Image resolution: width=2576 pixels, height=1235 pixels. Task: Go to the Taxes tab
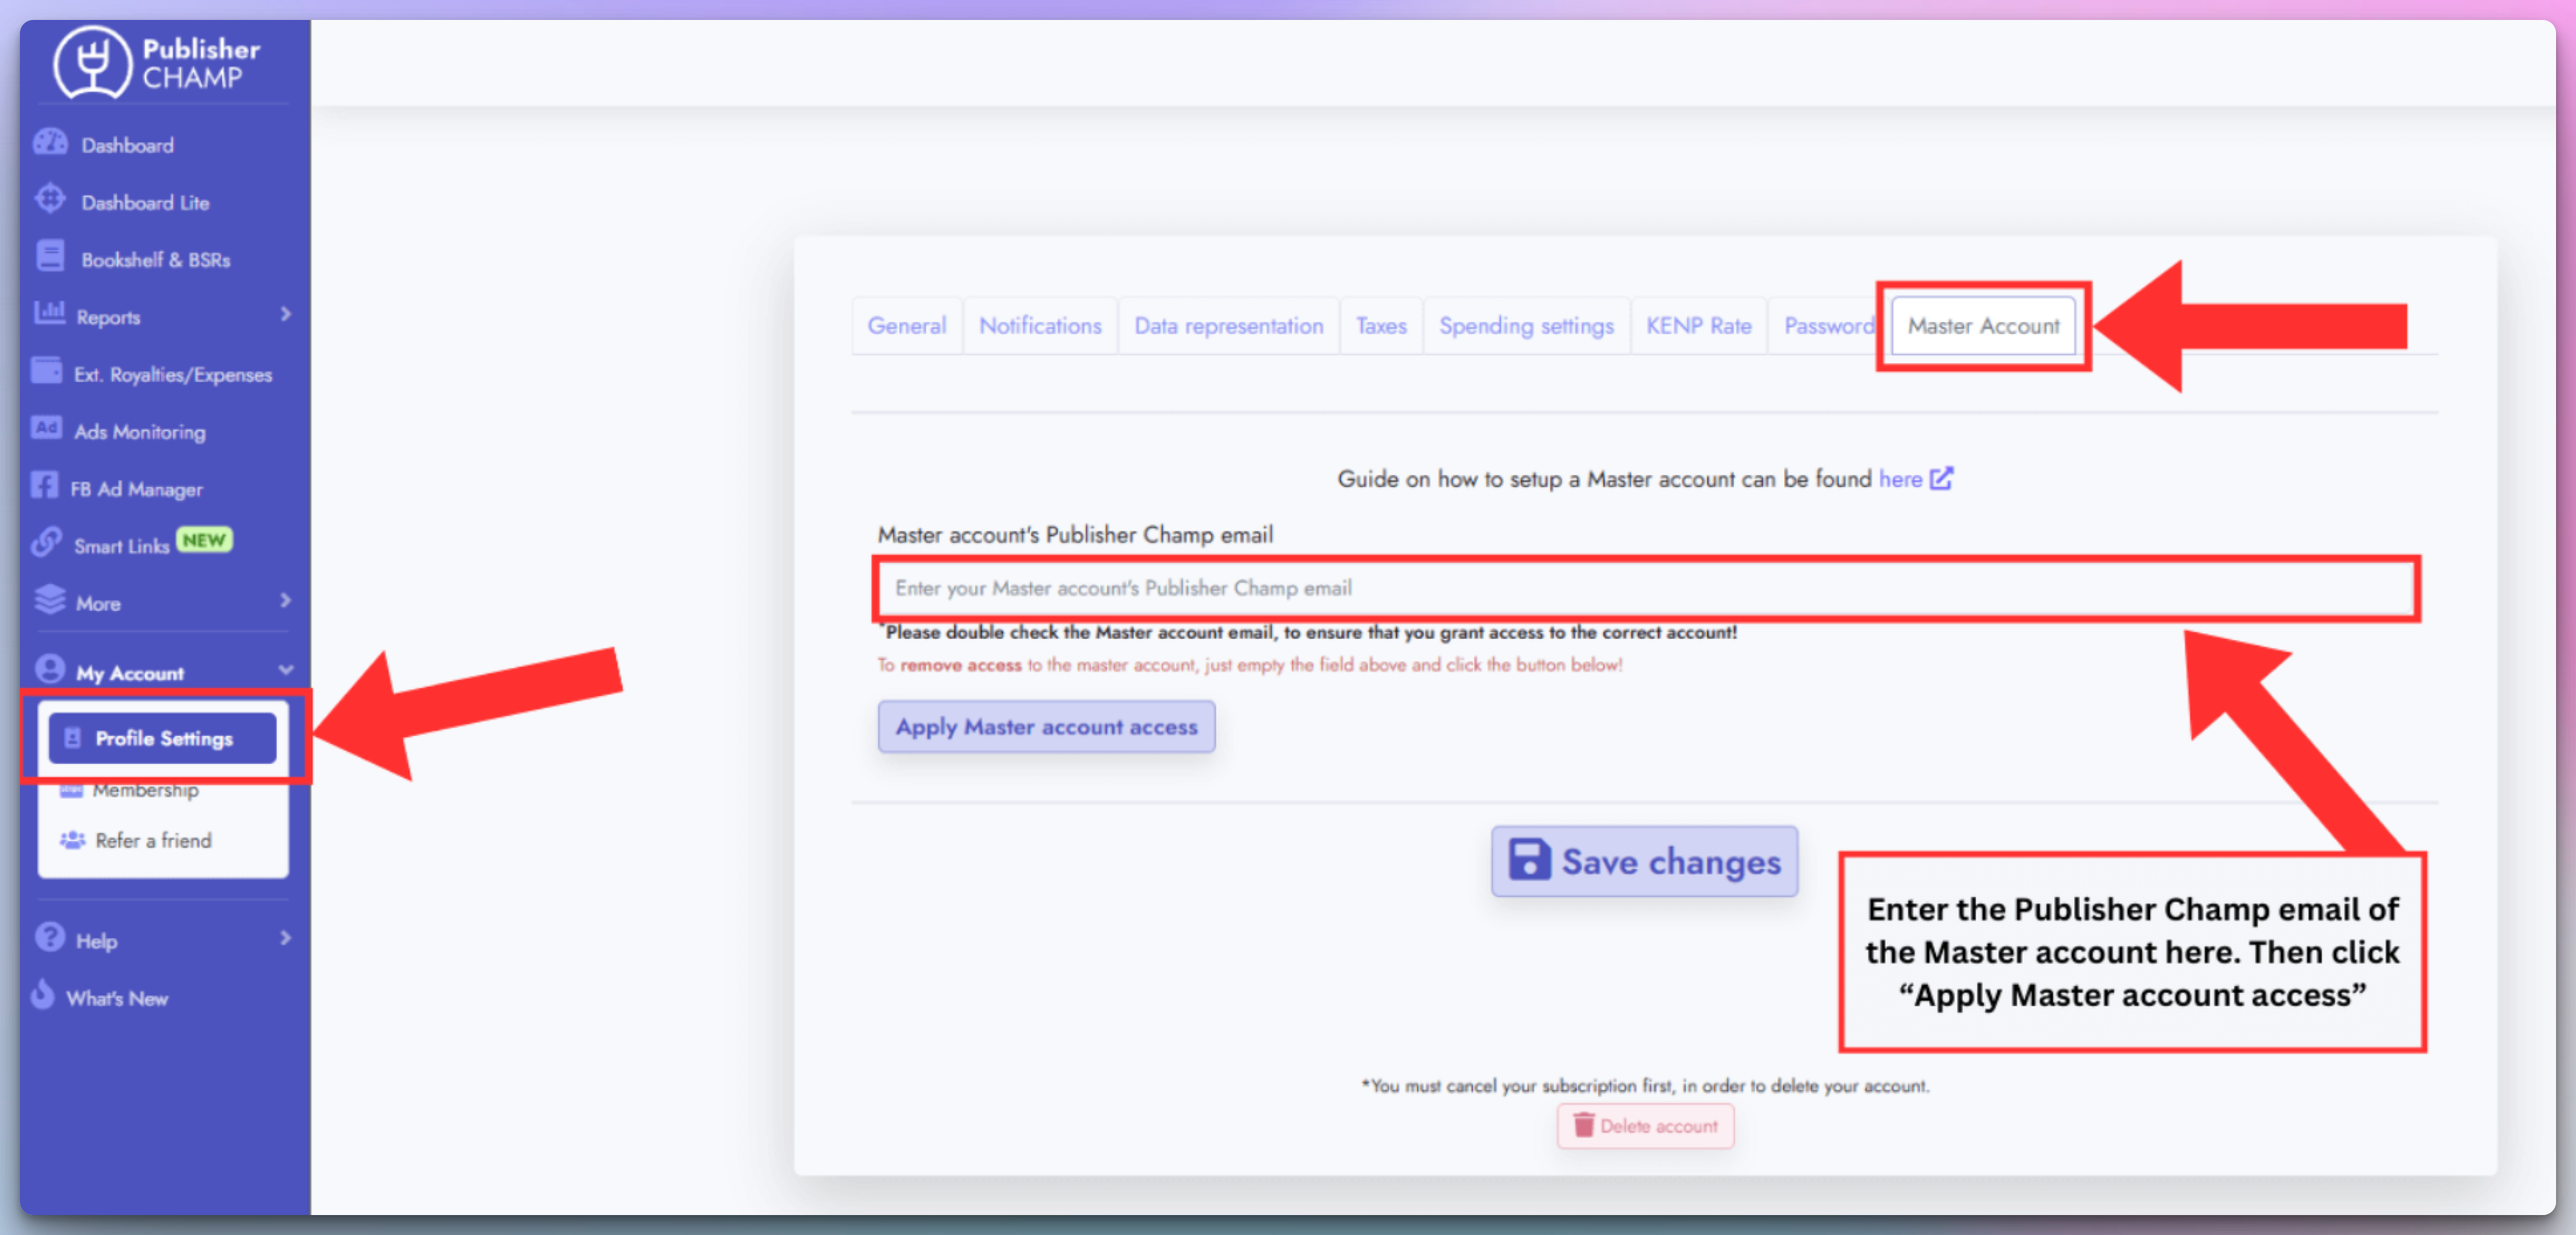[1381, 326]
